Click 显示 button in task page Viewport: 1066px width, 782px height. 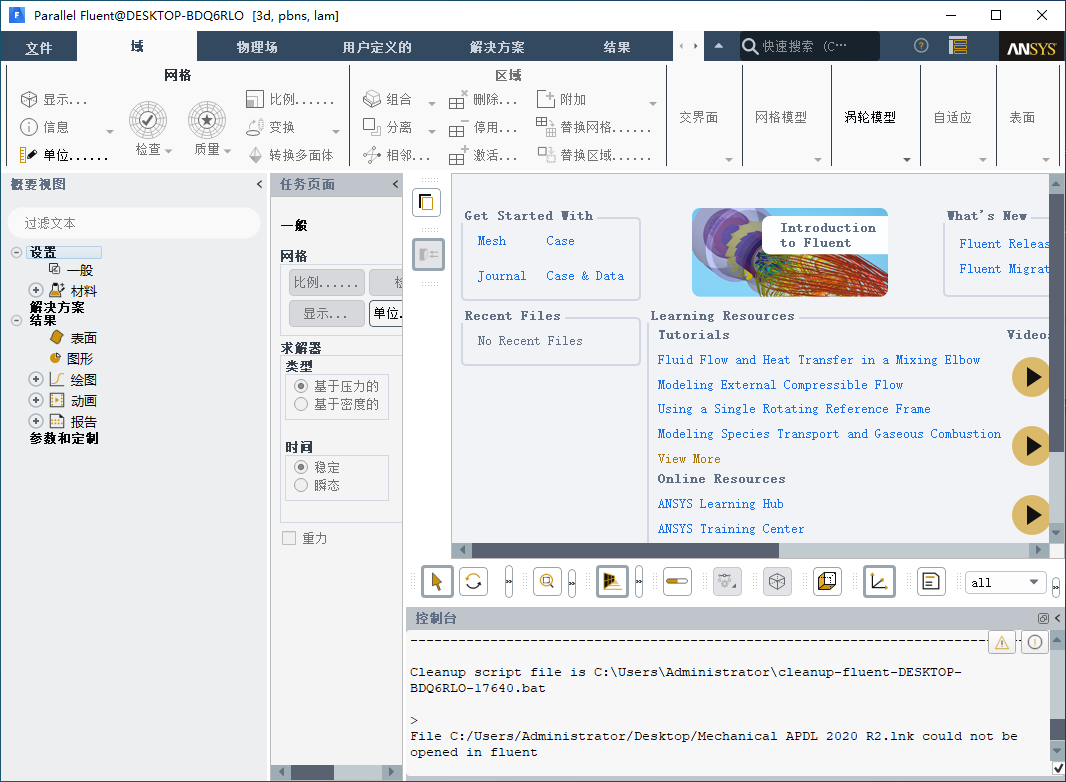click(x=326, y=313)
